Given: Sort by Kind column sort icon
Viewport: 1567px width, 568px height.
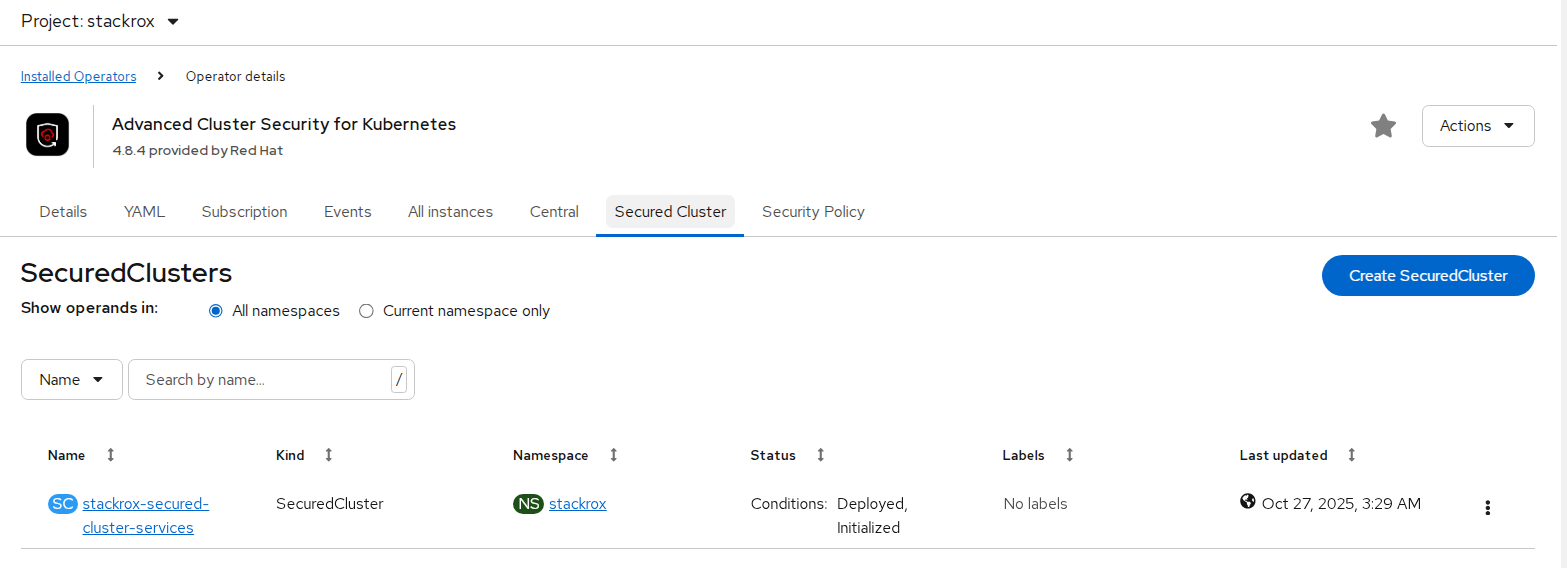Looking at the screenshot, I should click(329, 455).
